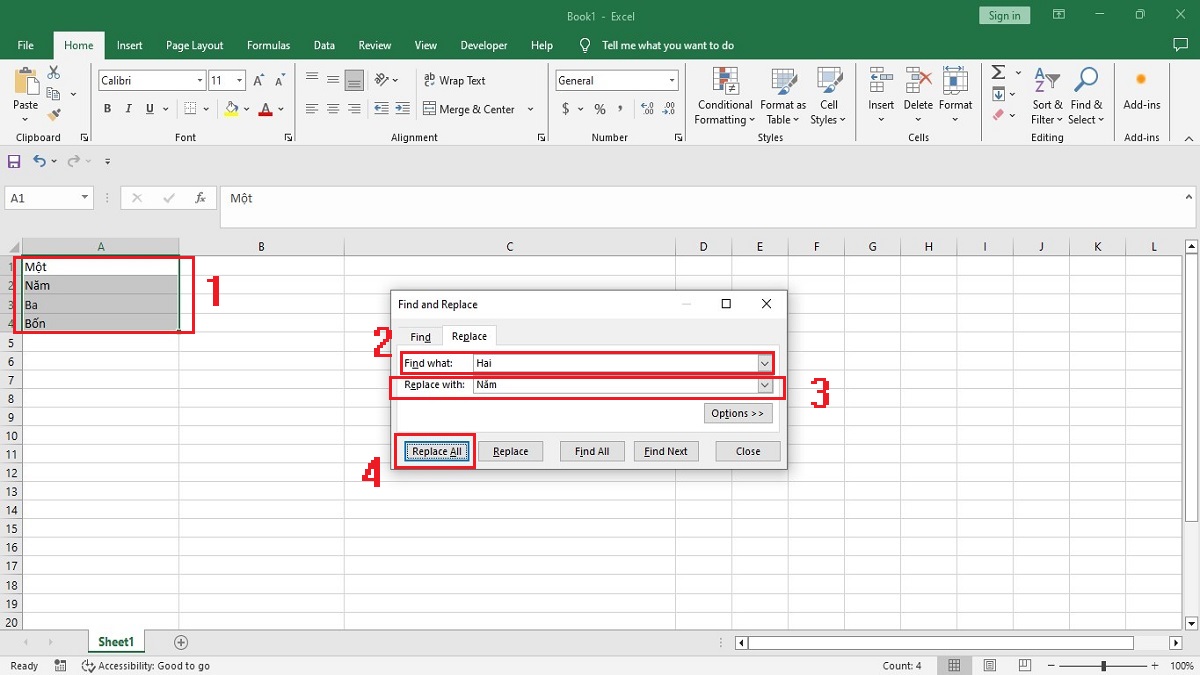1200x675 pixels.
Task: Switch to the Insert ribbon tab
Action: 129,45
